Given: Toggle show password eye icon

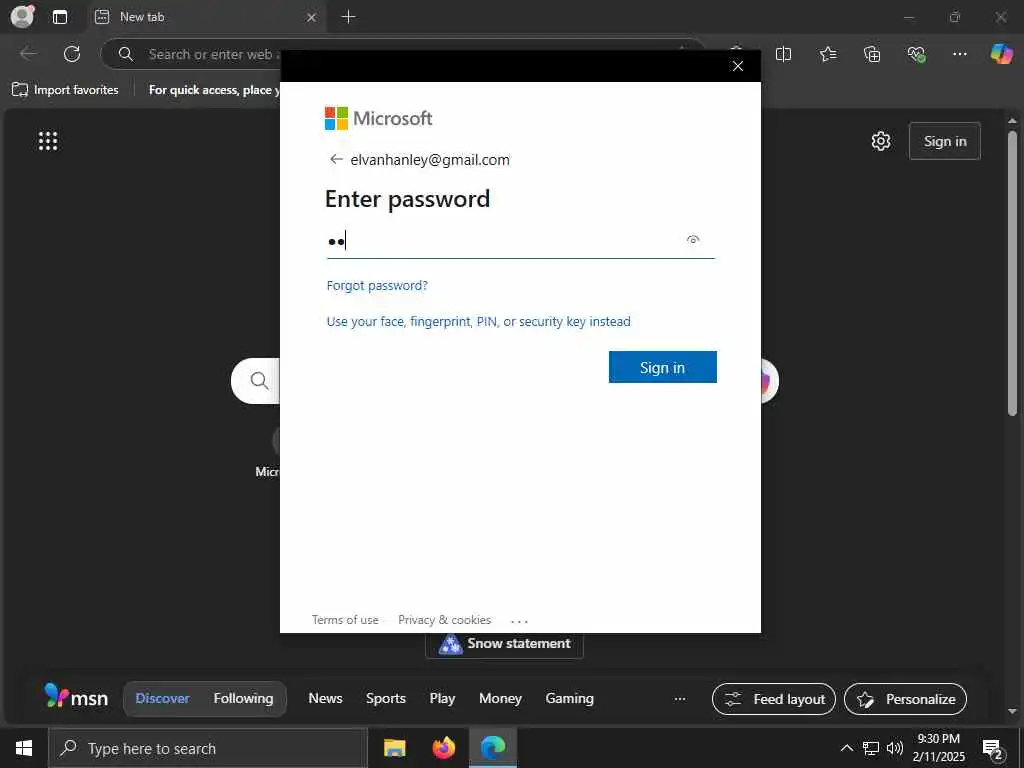Looking at the screenshot, I should [x=693, y=240].
